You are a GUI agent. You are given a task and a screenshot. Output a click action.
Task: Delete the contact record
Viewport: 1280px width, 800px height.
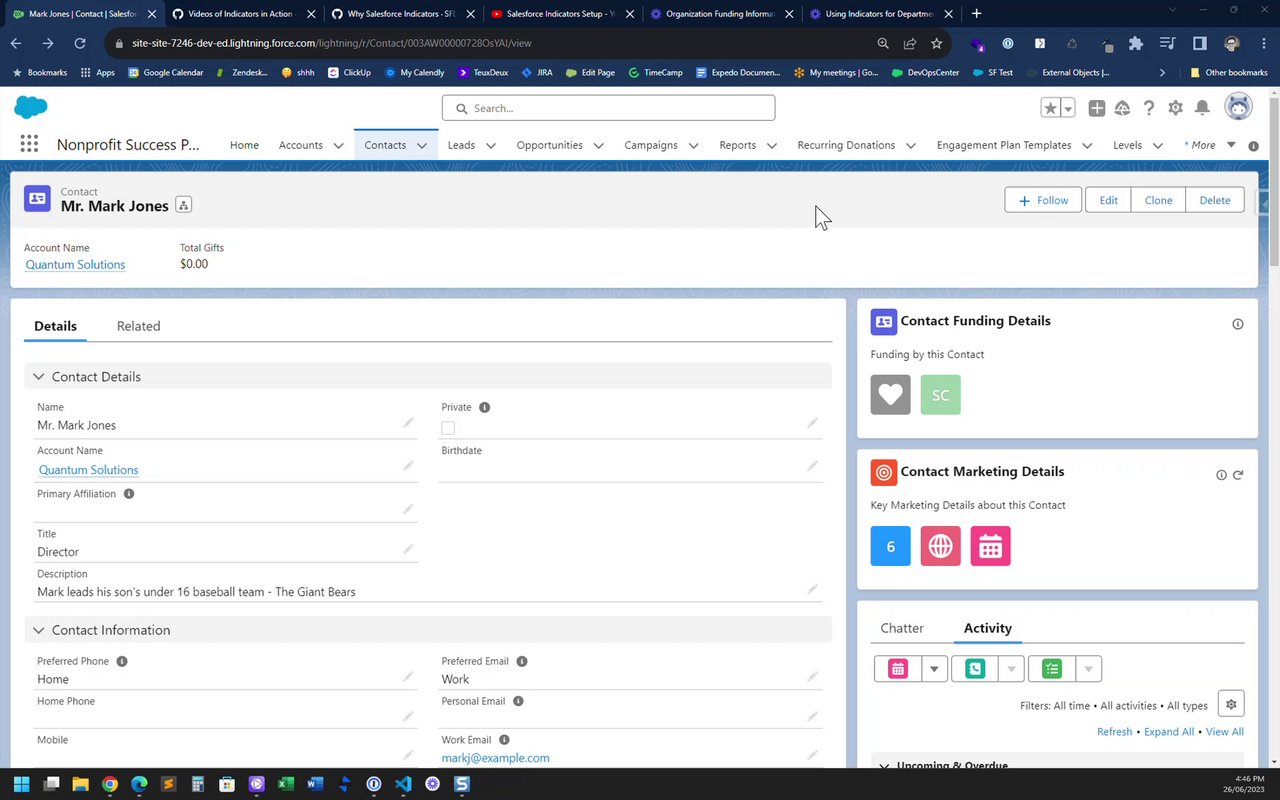pyautogui.click(x=1215, y=200)
